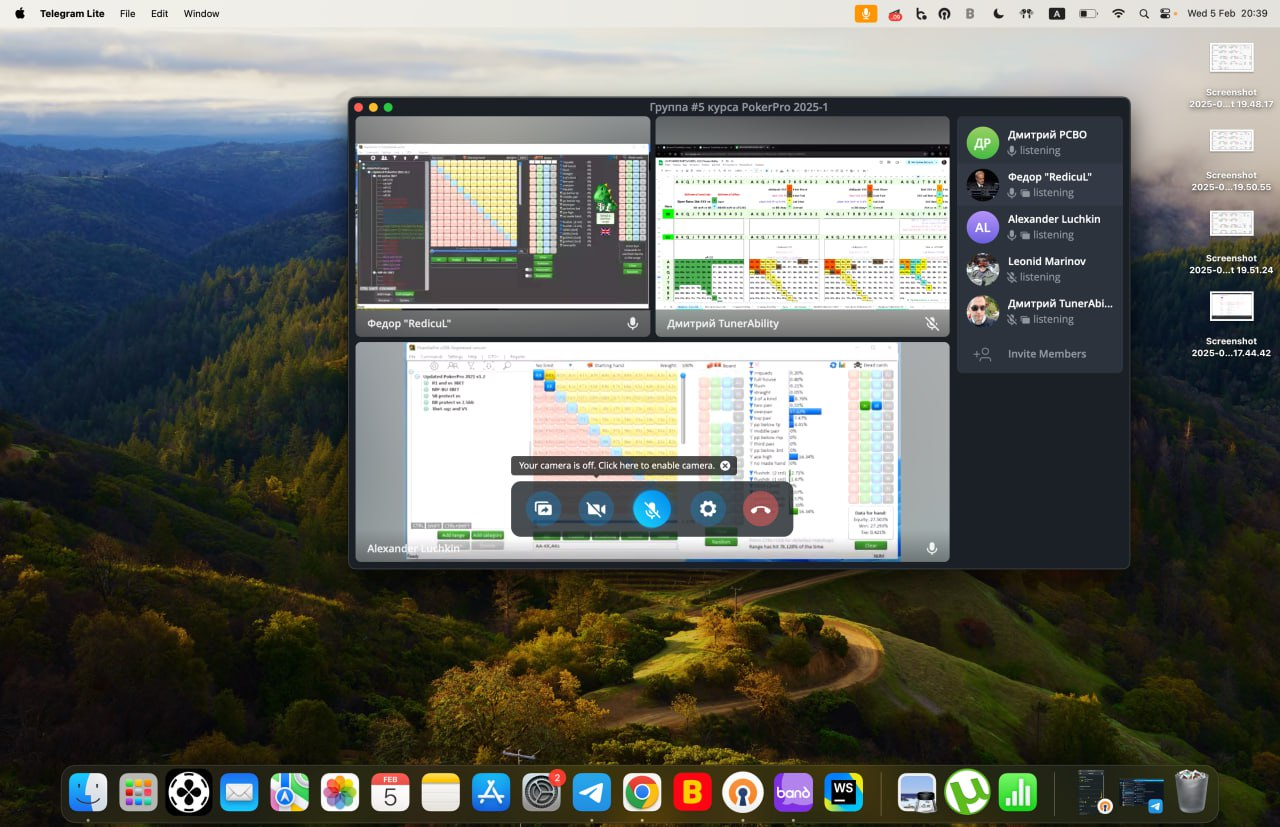The height and width of the screenshot is (827, 1280).
Task: Click the battery status icon
Action: (1088, 14)
